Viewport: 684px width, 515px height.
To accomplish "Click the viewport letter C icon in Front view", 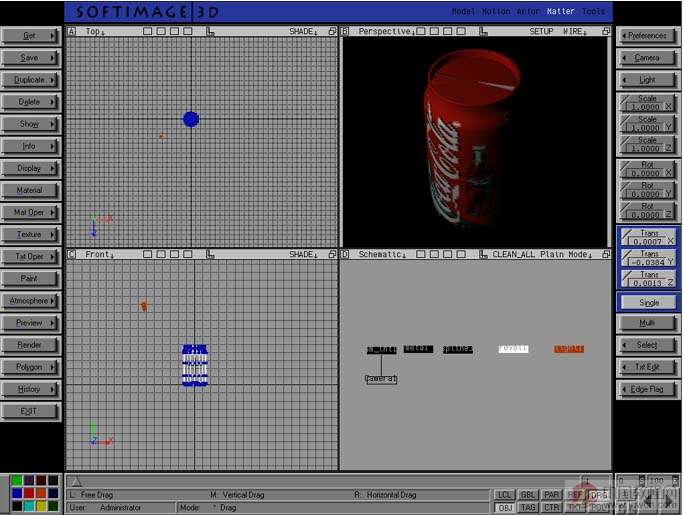I will (x=72, y=254).
